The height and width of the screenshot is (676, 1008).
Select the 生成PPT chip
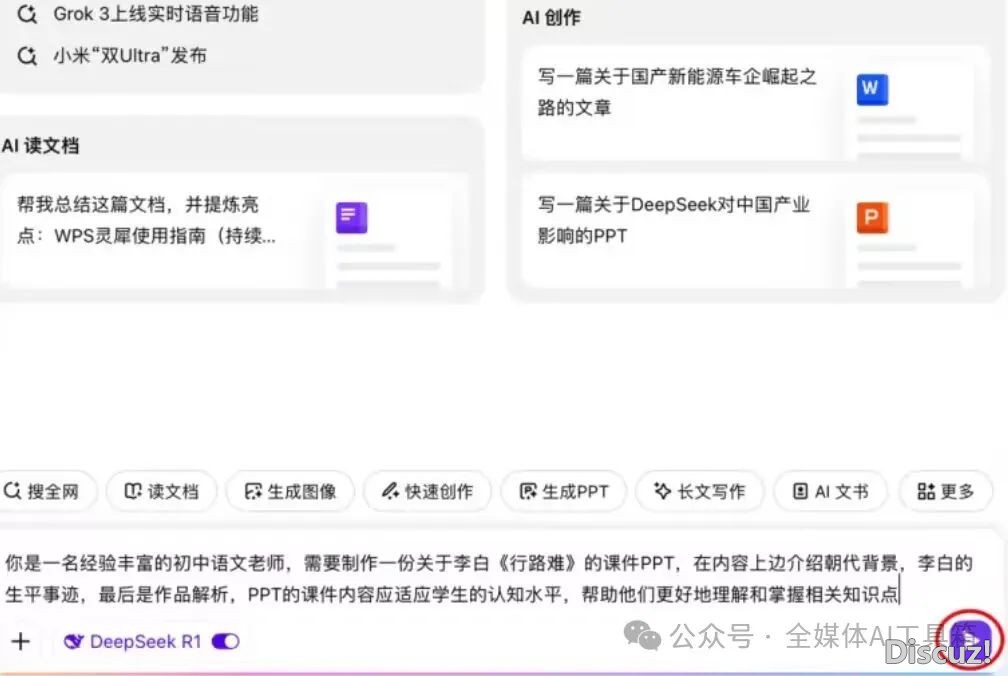click(564, 492)
